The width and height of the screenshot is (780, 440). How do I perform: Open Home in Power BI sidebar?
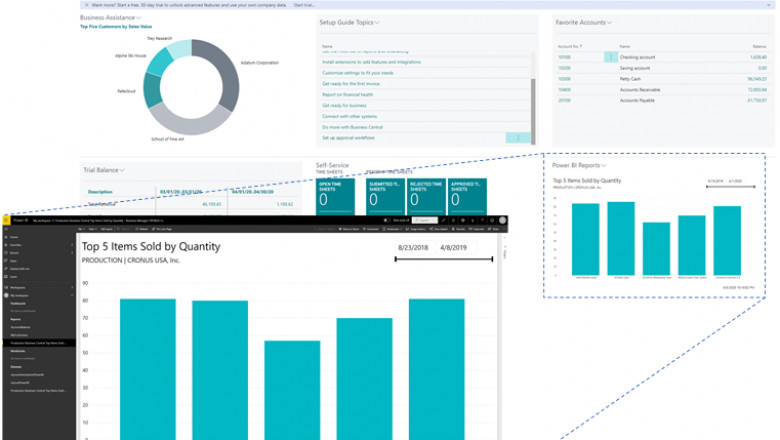[x=11, y=237]
